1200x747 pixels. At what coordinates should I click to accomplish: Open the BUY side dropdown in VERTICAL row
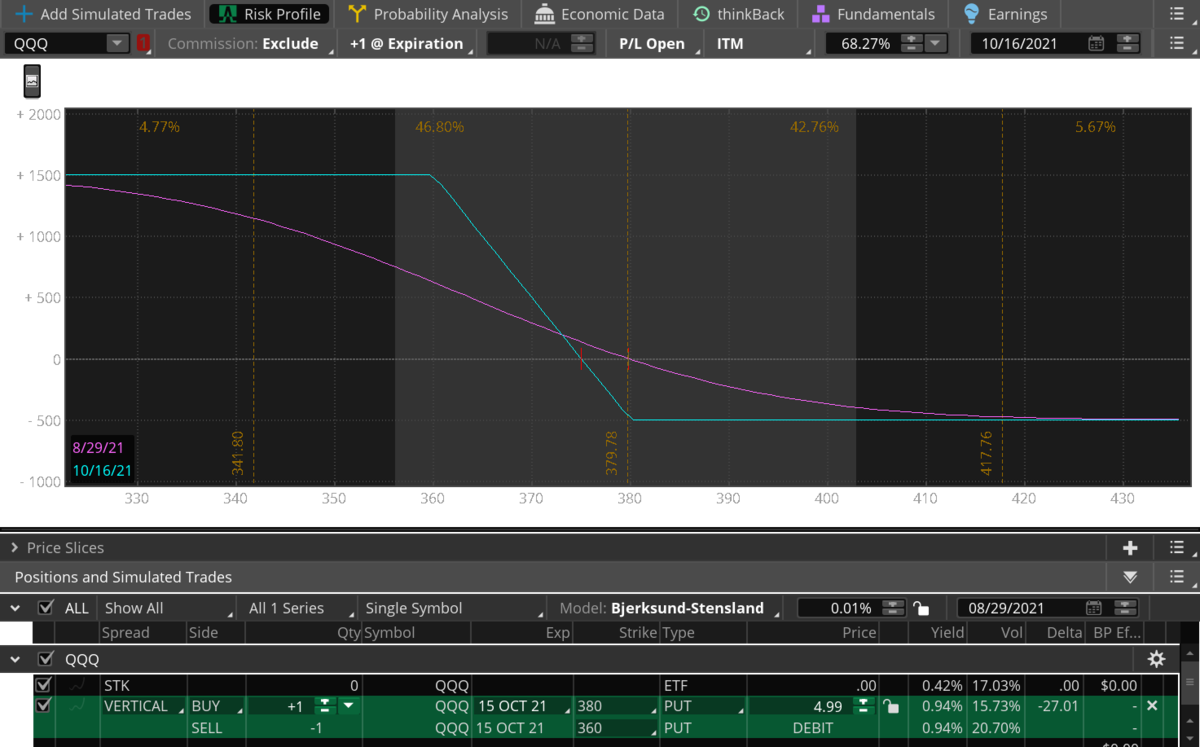coord(215,706)
